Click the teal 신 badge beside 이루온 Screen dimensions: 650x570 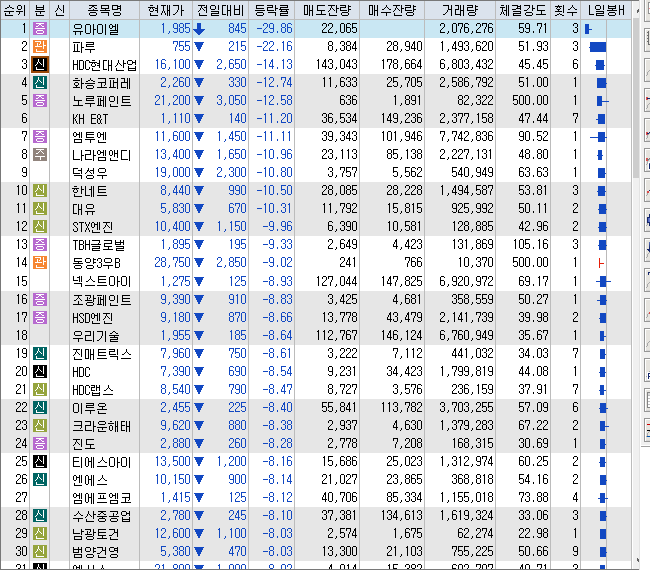(x=40, y=407)
